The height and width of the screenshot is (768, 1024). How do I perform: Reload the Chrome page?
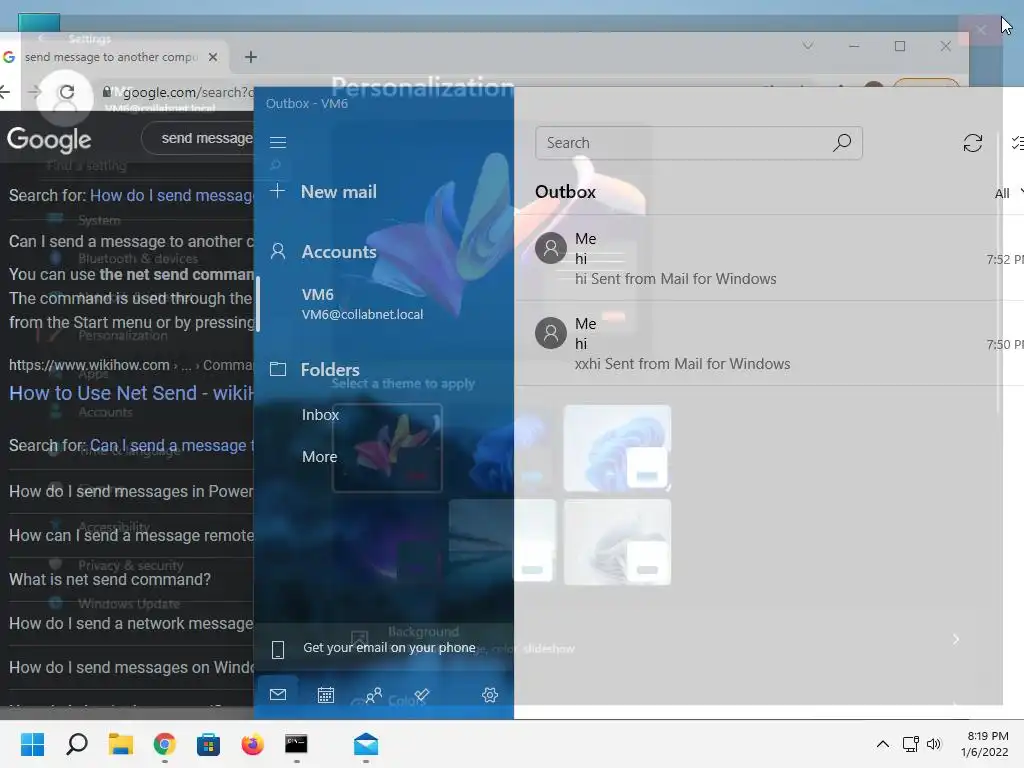coord(67,92)
